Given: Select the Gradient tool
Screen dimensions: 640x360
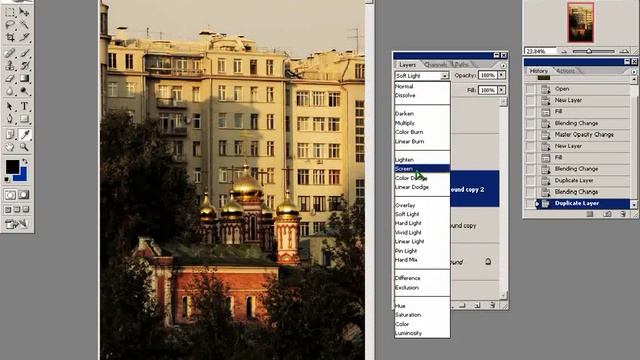Looking at the screenshot, I should (24, 78).
